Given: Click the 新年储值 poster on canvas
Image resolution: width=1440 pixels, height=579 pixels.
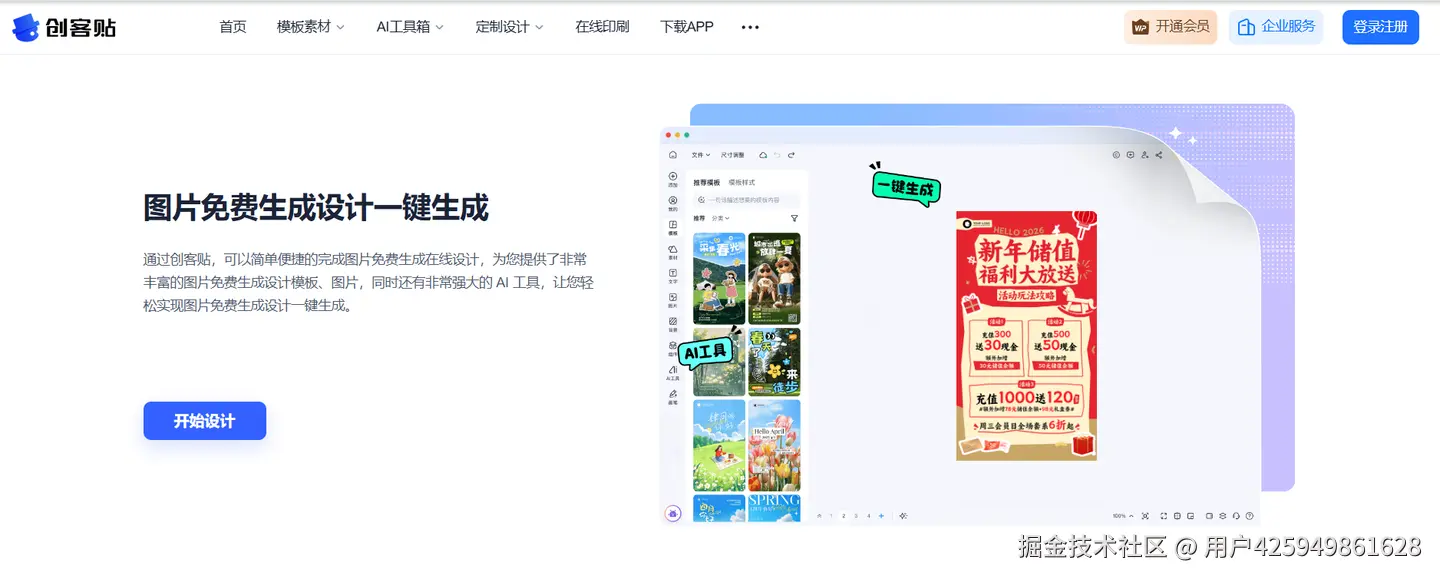Looking at the screenshot, I should tap(1026, 335).
